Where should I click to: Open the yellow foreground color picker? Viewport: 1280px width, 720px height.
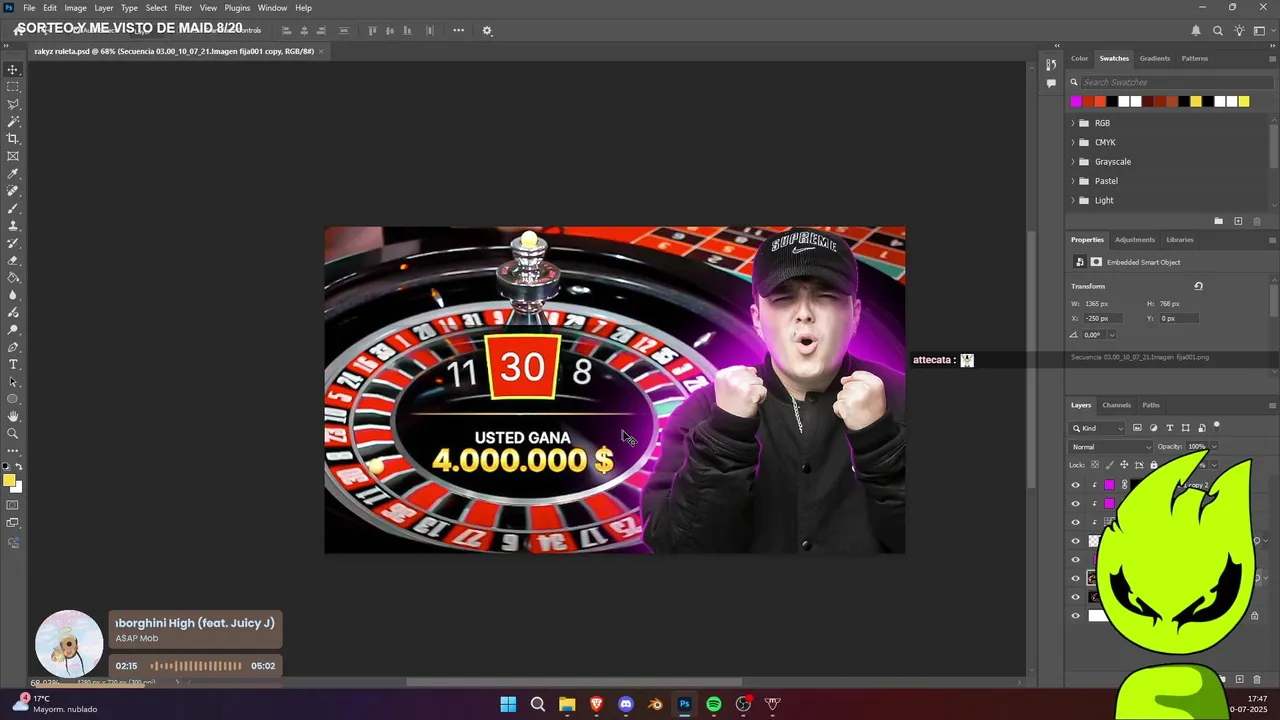[9, 481]
